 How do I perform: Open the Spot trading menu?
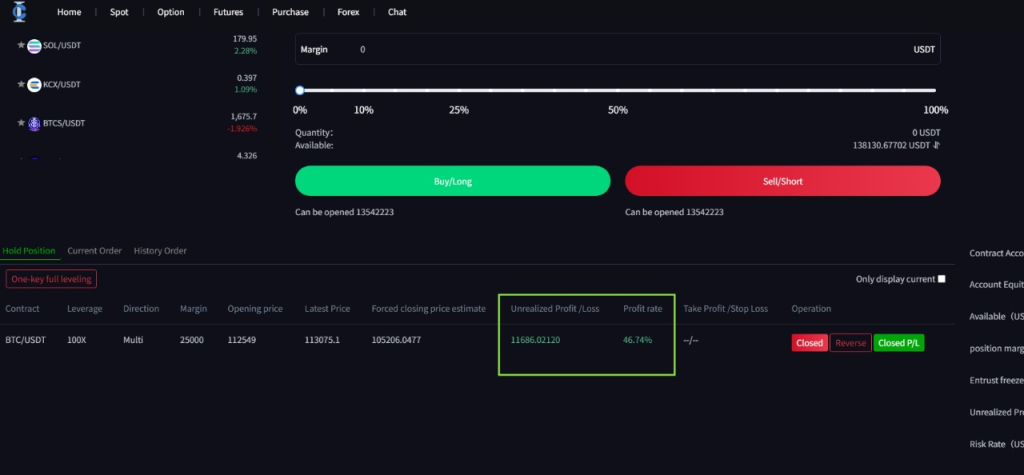pos(119,12)
